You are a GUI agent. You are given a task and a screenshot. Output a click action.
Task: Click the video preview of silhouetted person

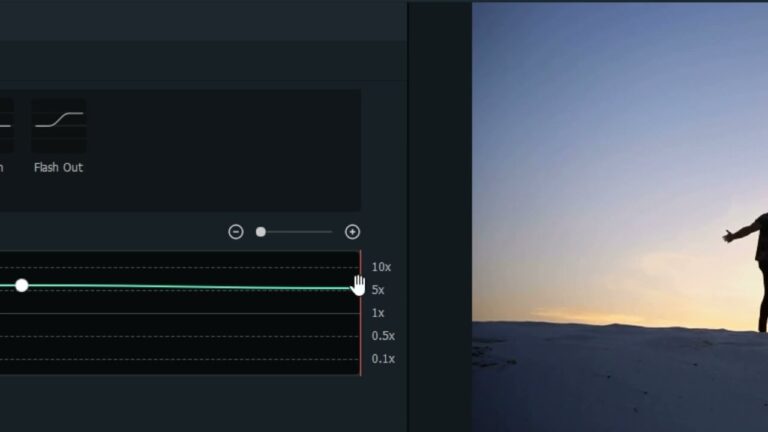(620, 217)
